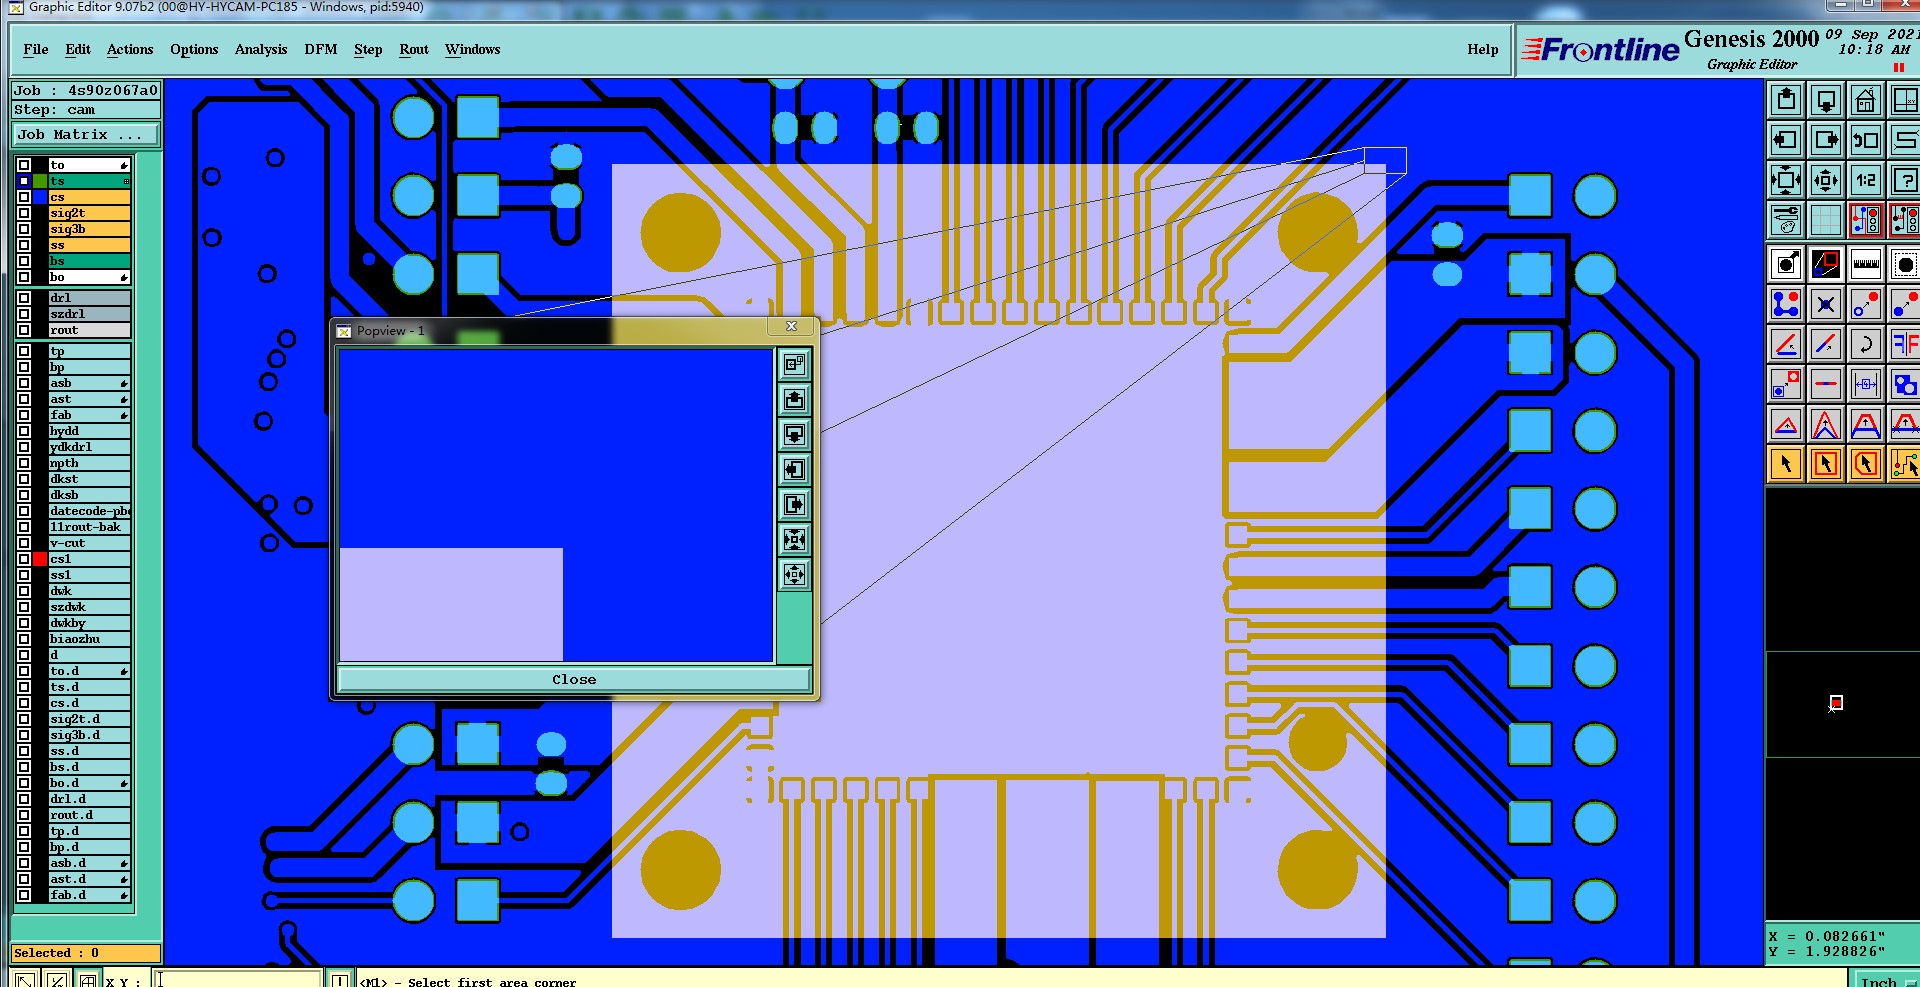Select the measure ruler tool icon
This screenshot has width=1920, height=987.
(x=1866, y=264)
